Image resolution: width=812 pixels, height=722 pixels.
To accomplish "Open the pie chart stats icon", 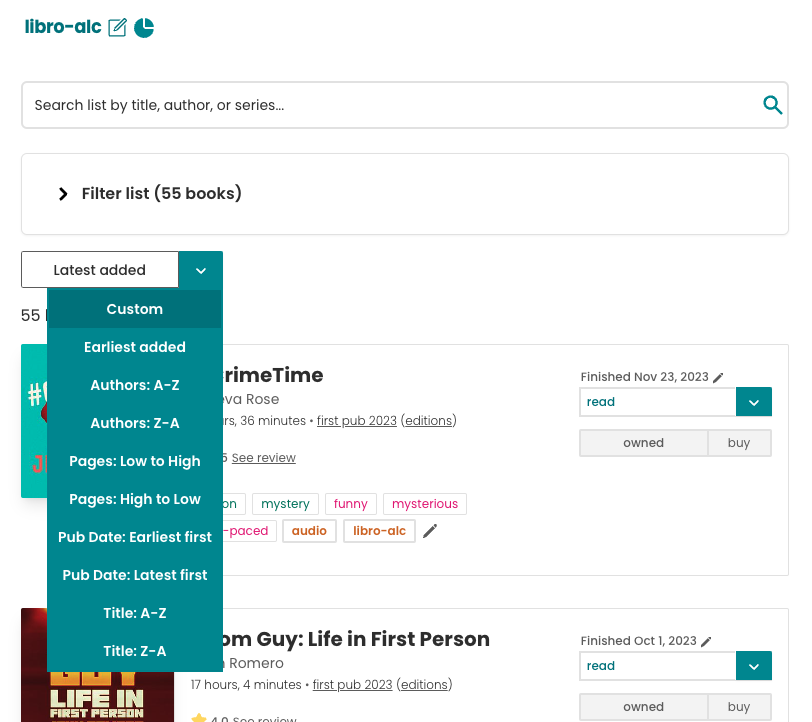I will 144,27.
